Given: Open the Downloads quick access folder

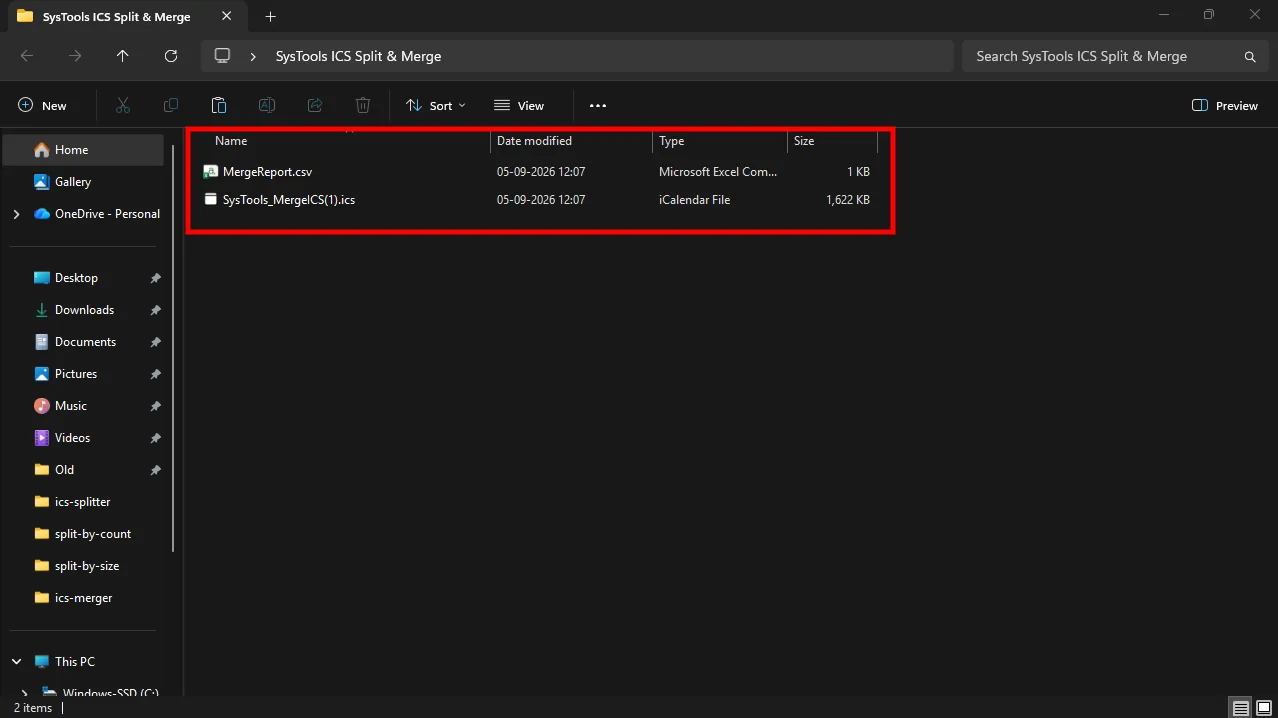Looking at the screenshot, I should tap(83, 310).
